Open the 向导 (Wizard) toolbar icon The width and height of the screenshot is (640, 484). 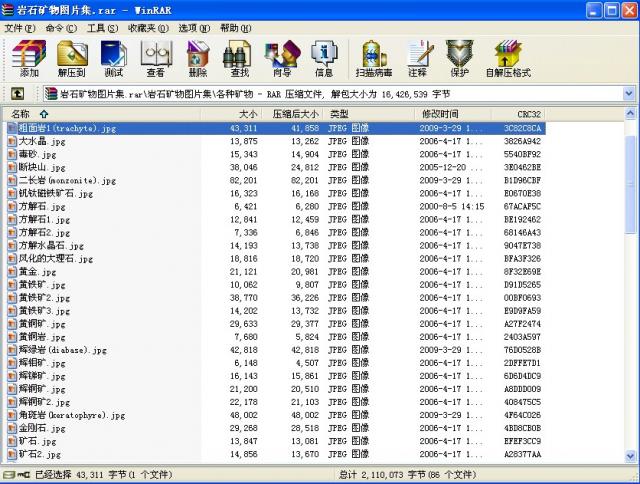click(x=282, y=59)
